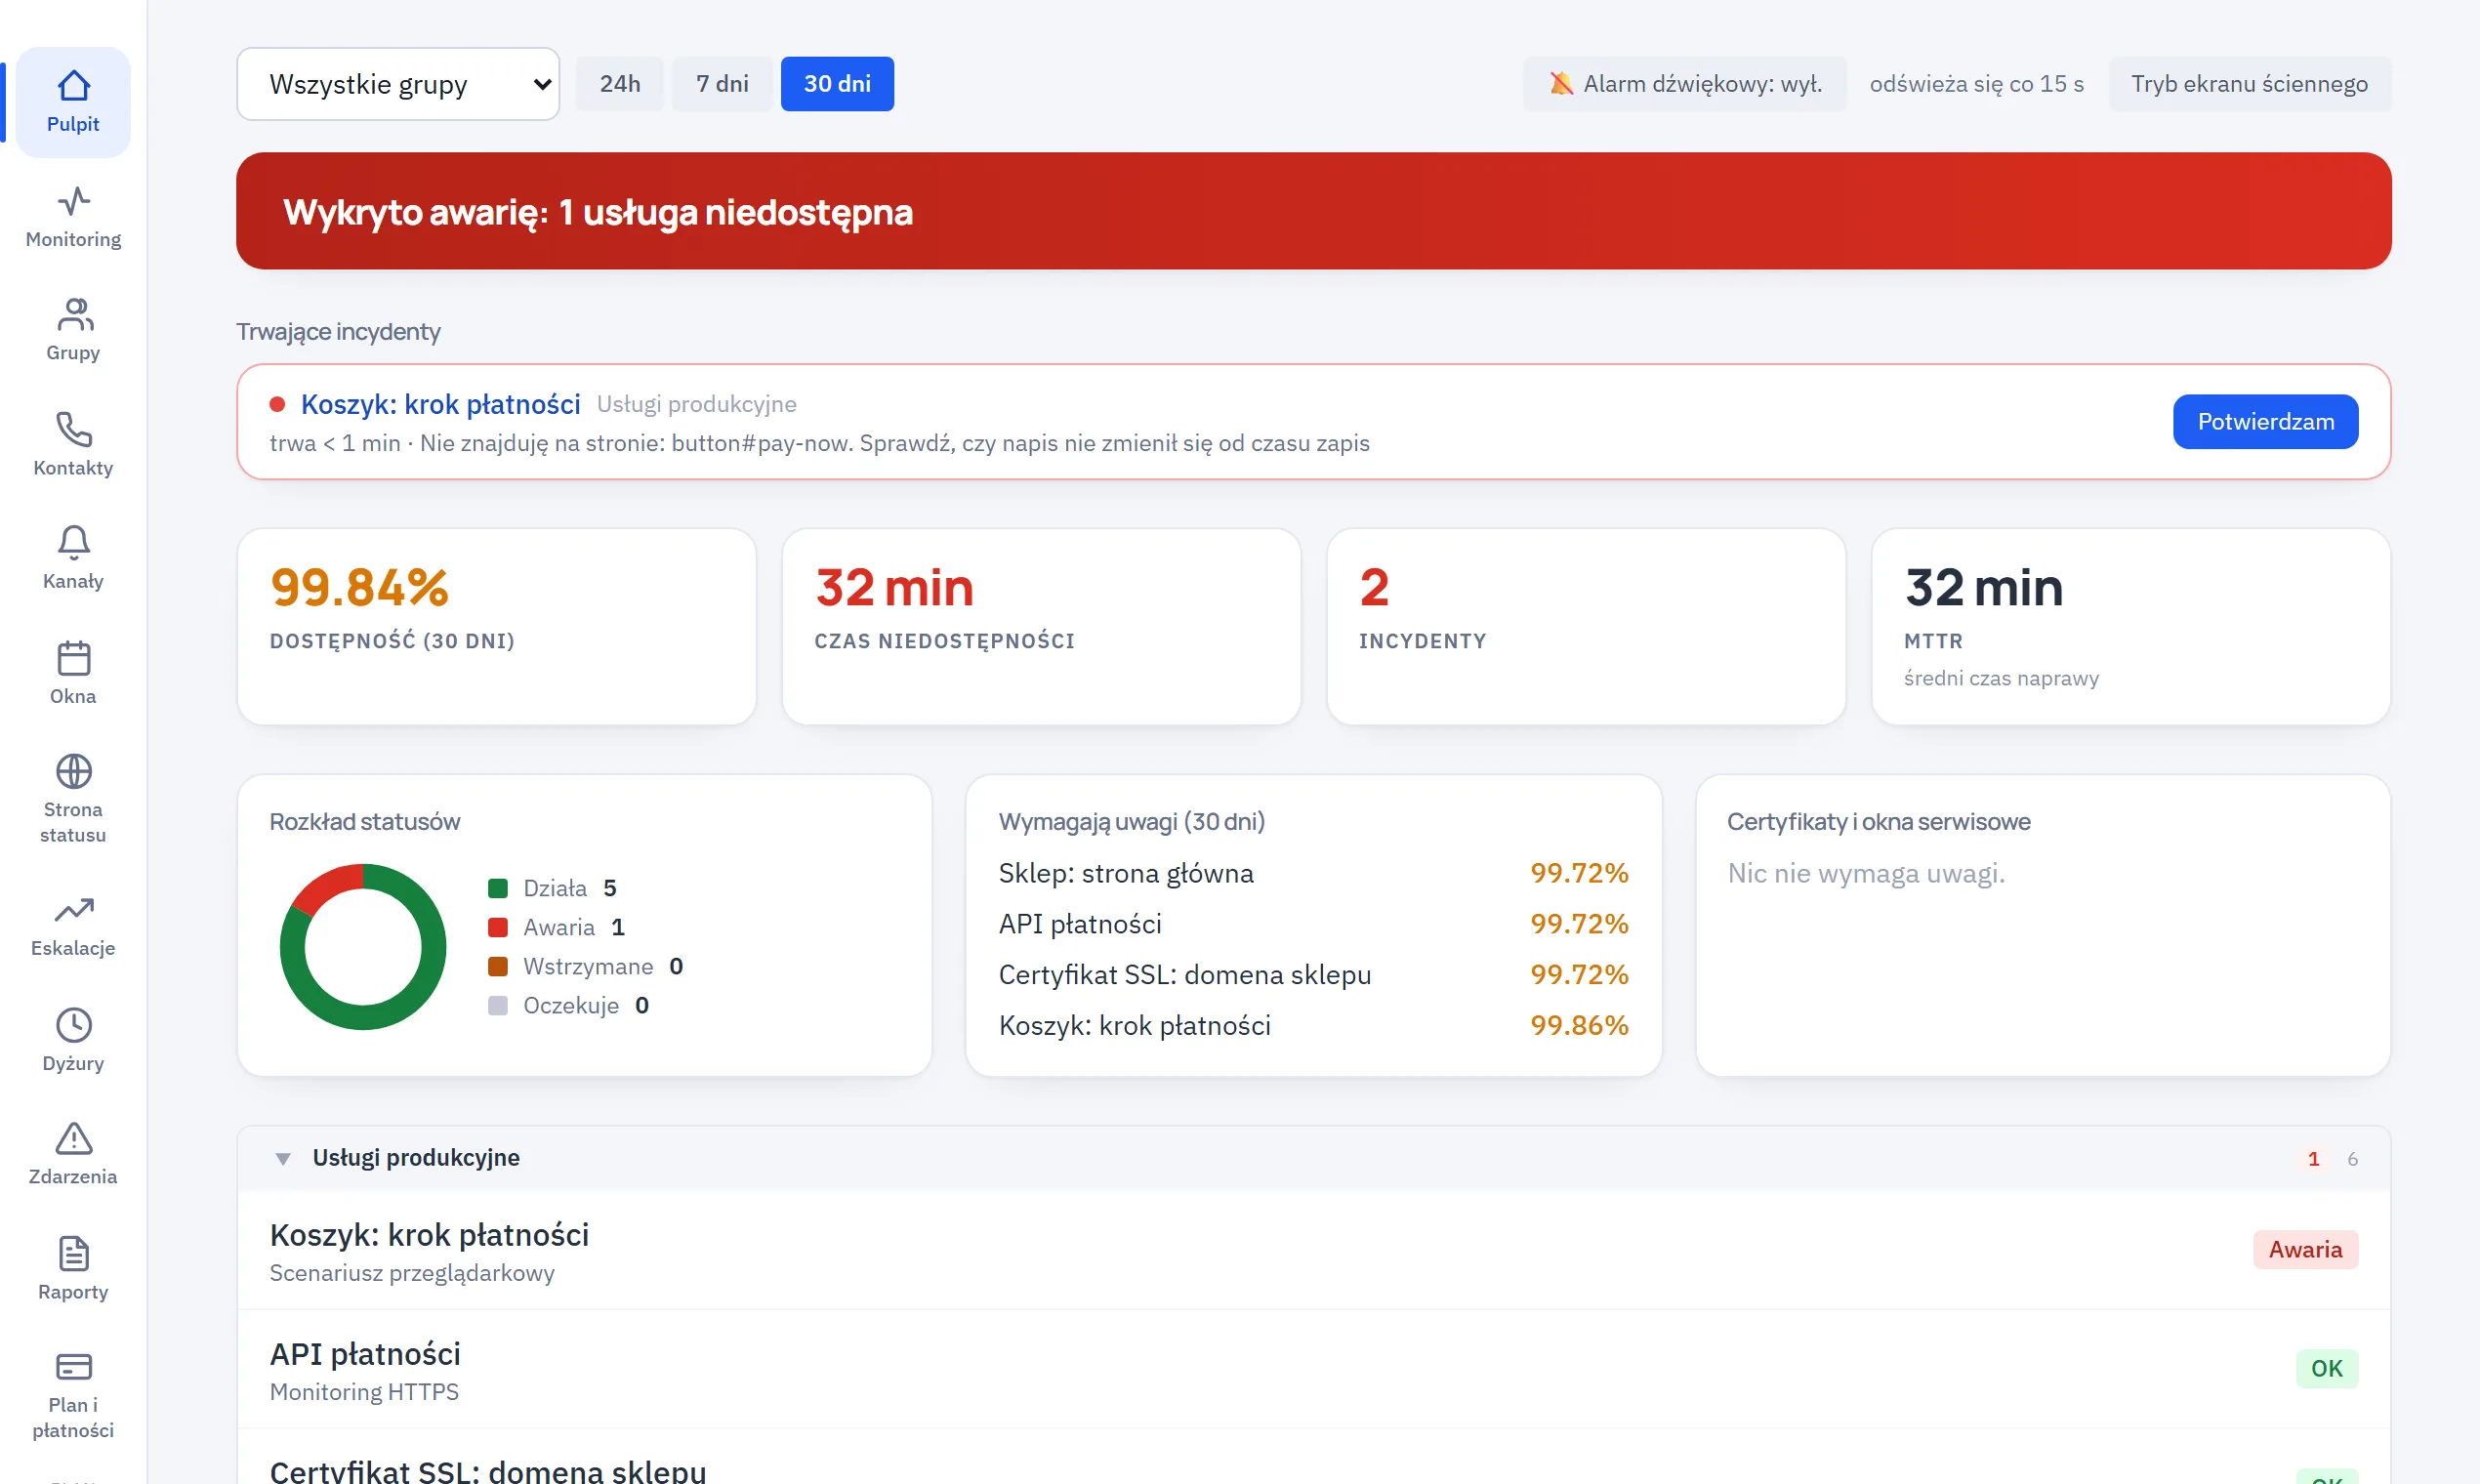
Task: Open the Zdarzenia warning triangle icon
Action: 73,1138
